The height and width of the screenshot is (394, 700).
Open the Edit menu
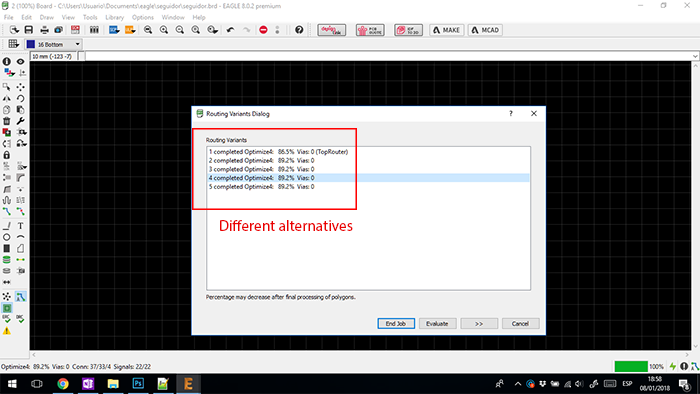coord(26,17)
